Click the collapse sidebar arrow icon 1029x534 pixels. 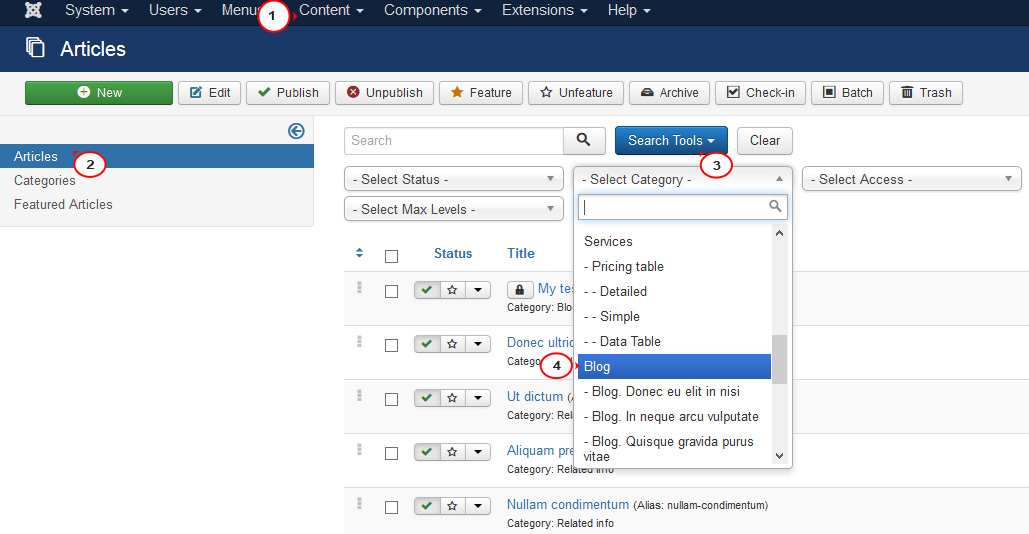296,131
